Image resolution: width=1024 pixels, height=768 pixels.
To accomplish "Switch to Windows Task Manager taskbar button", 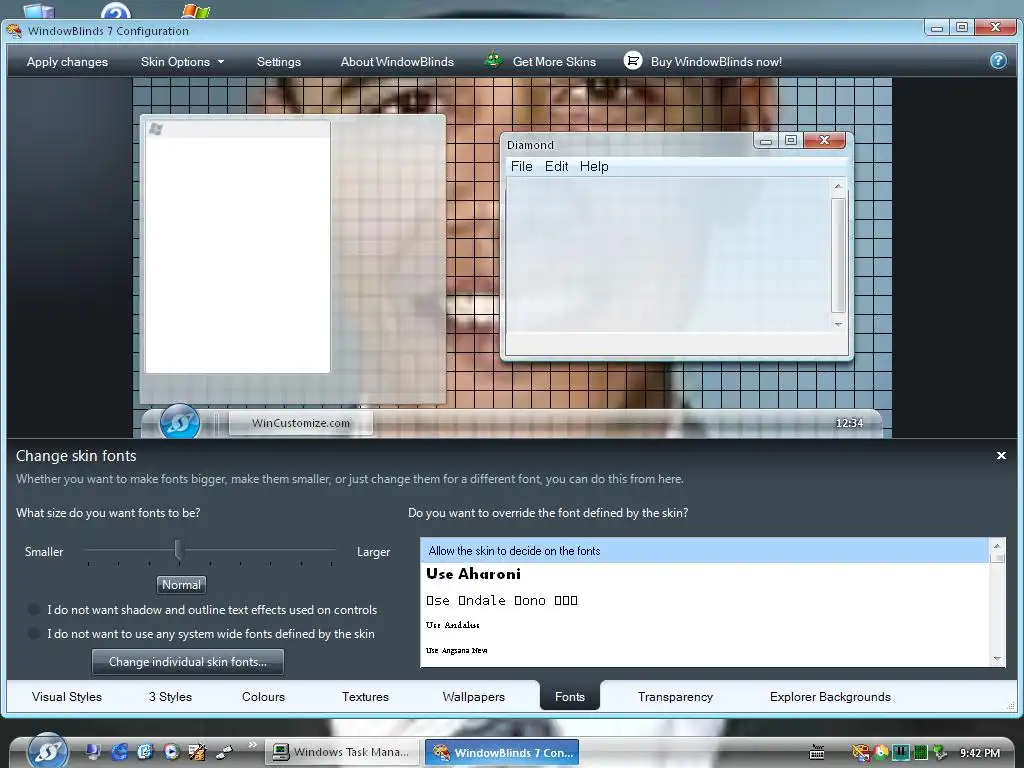I will pos(342,752).
